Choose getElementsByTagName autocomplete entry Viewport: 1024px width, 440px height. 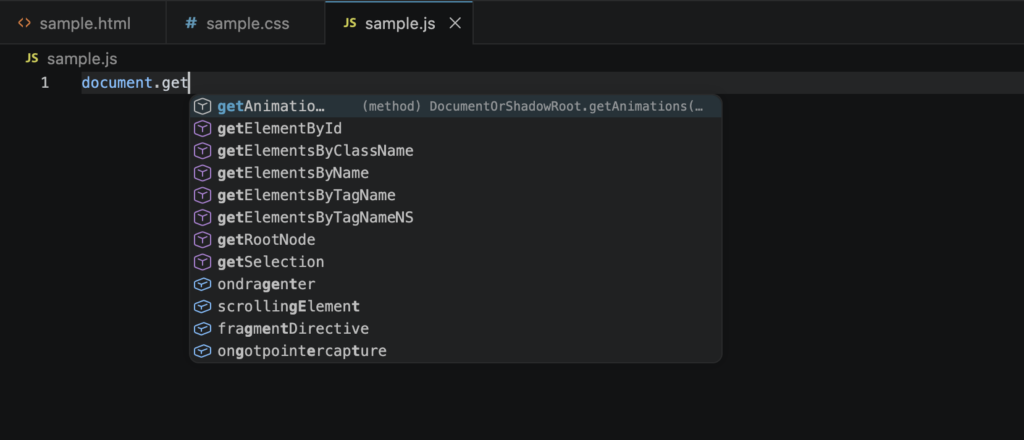point(306,195)
